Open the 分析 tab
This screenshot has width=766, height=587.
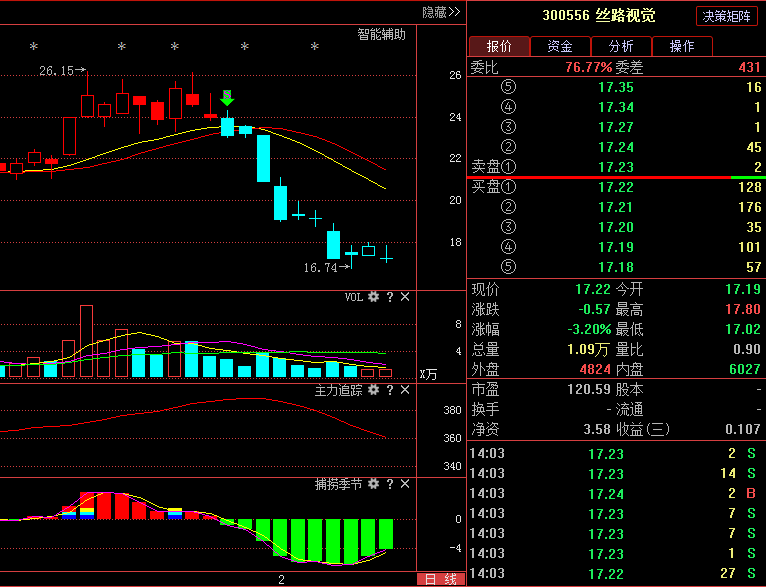point(620,46)
